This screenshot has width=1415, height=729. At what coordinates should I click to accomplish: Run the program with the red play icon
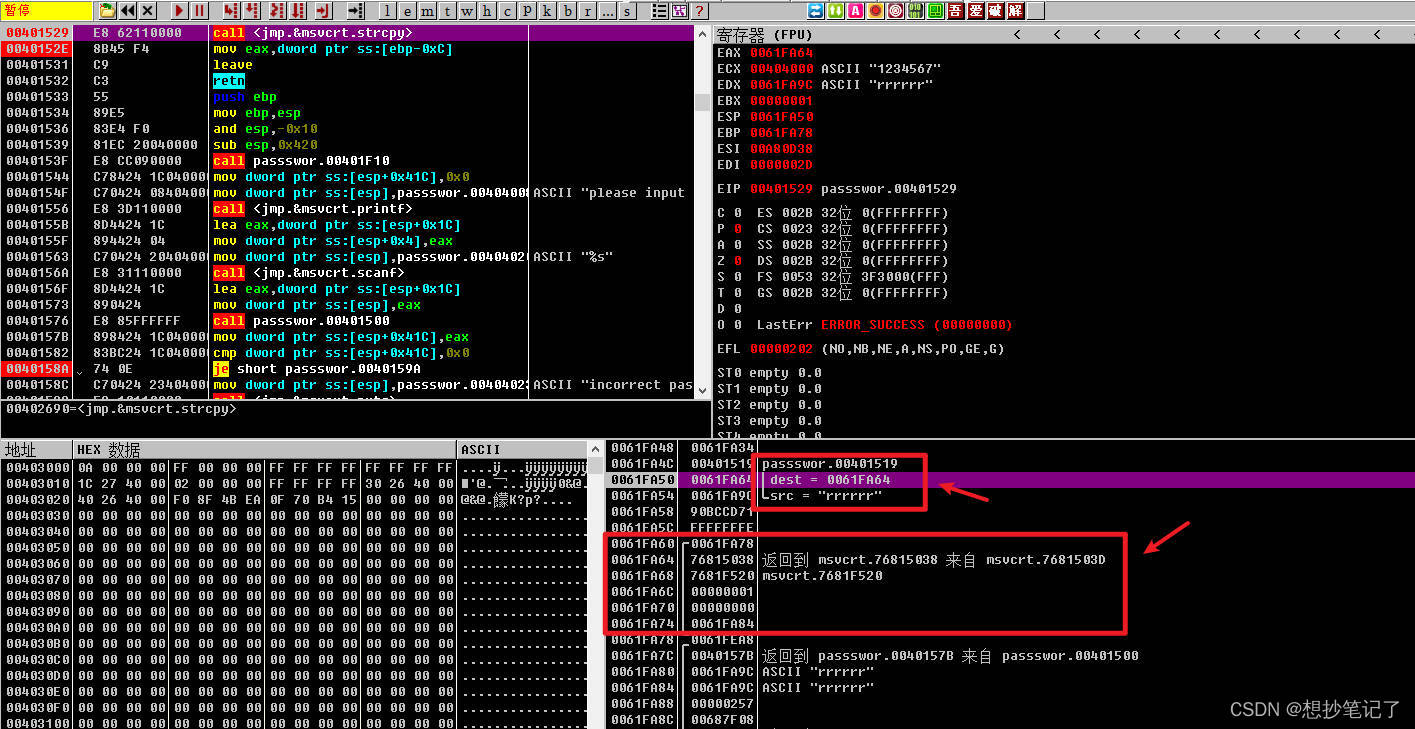(180, 11)
